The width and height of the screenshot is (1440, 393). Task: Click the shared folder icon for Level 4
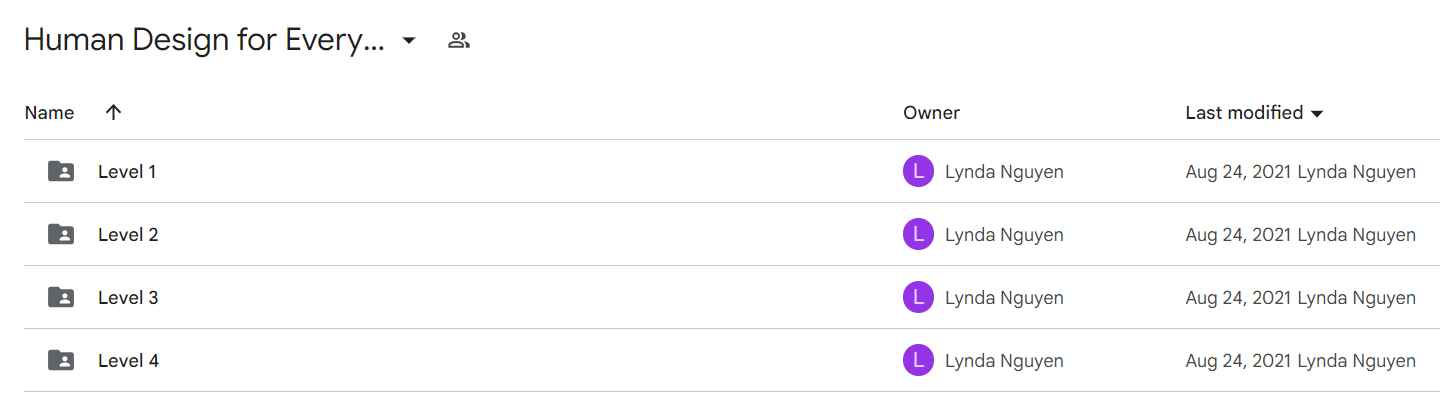[61, 361]
